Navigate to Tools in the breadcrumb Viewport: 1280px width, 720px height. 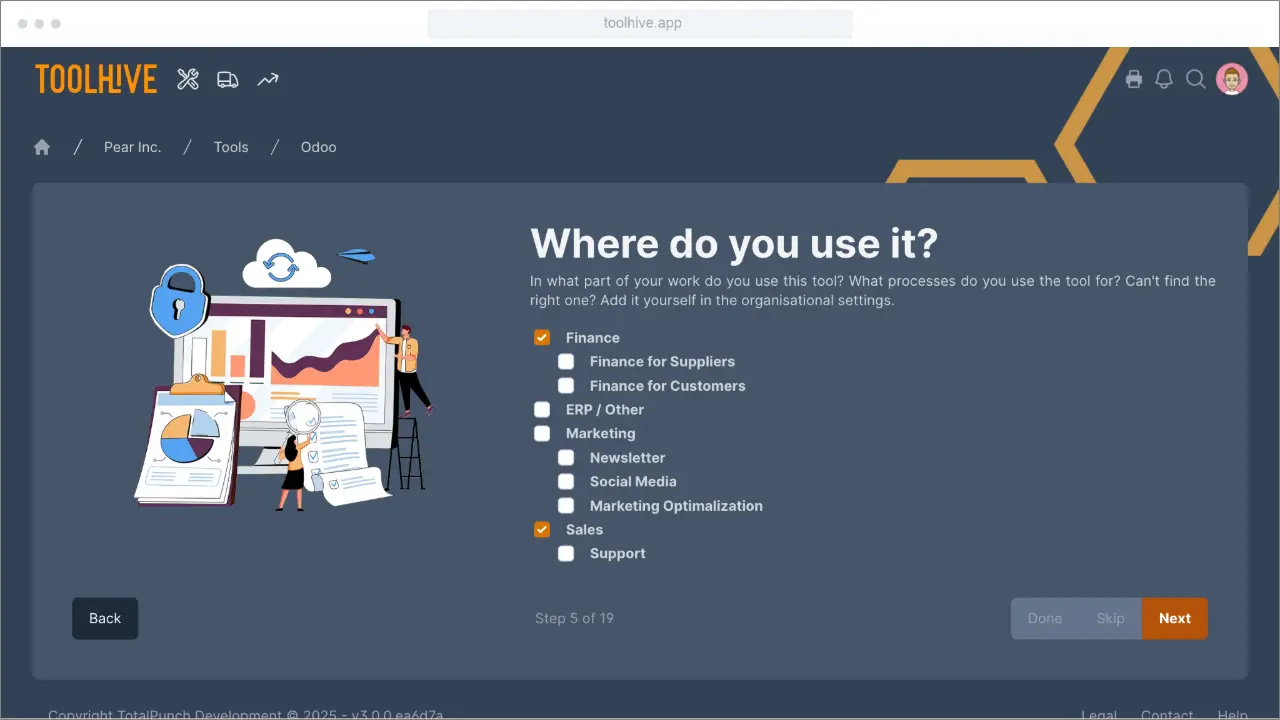coord(231,147)
